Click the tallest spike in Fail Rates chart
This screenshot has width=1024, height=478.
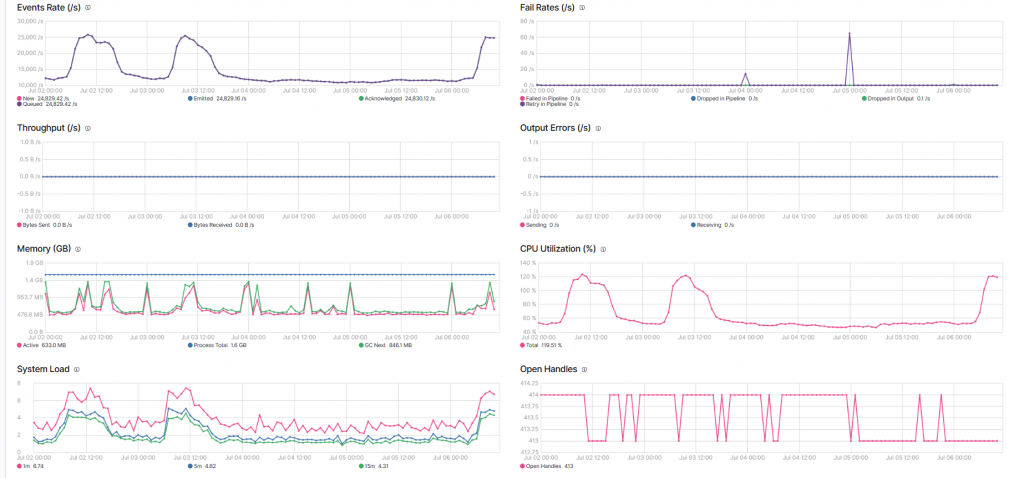pyautogui.click(x=849, y=34)
